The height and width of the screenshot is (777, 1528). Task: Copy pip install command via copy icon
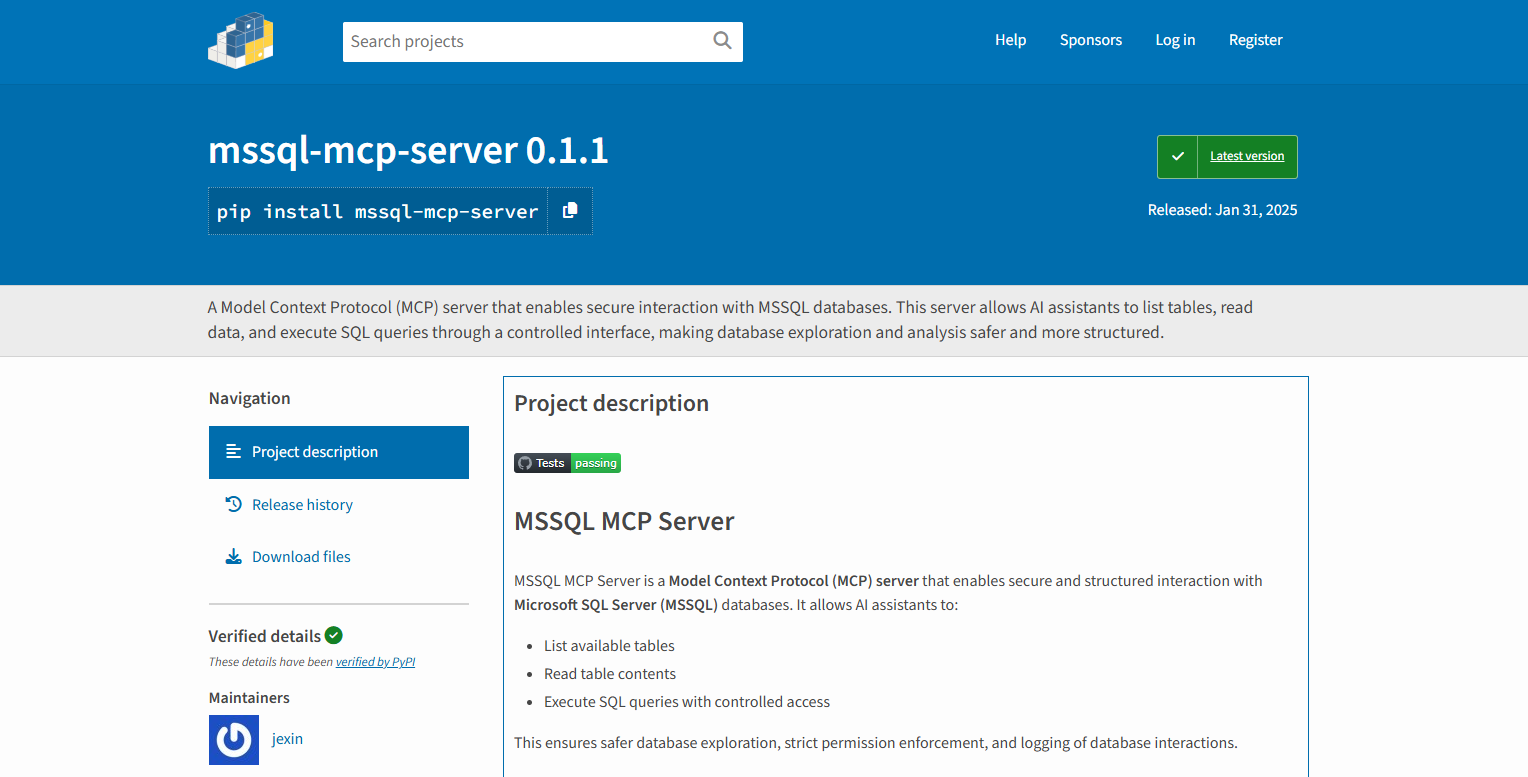(x=570, y=211)
